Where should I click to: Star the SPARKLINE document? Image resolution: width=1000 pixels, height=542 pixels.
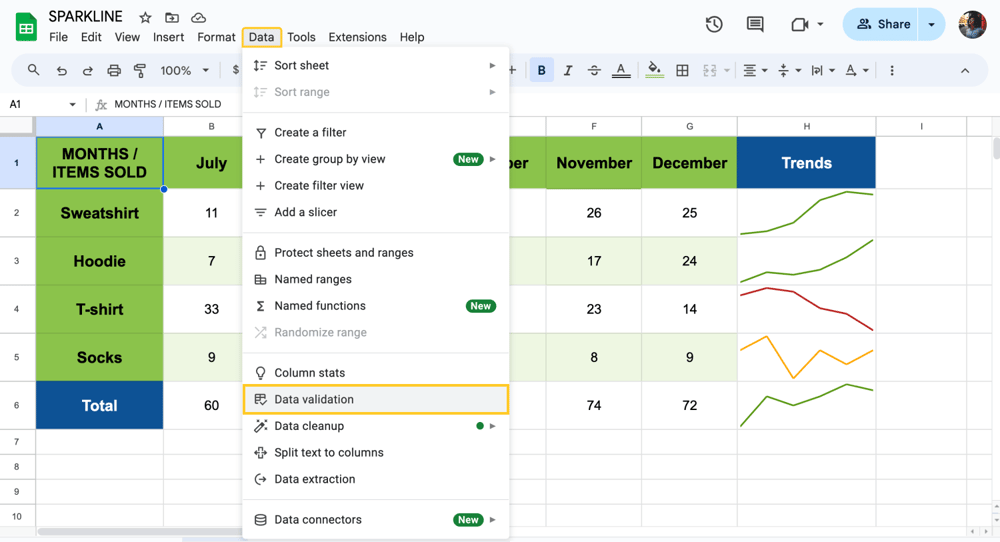coord(145,17)
